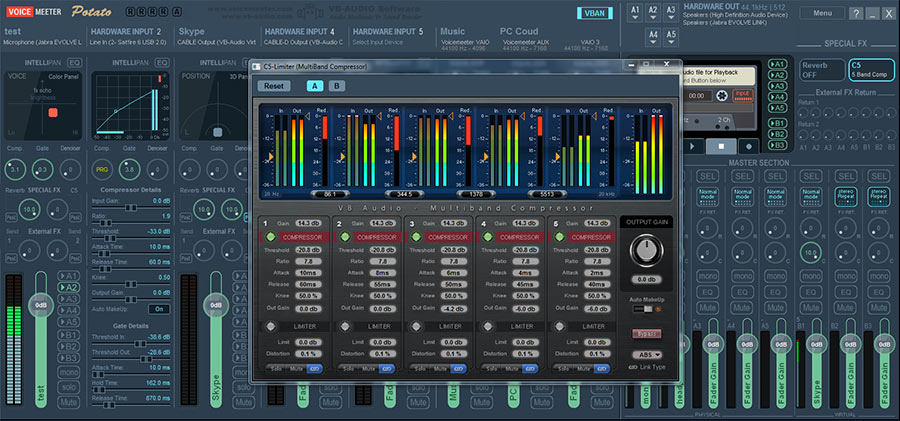Toggle the band 2 compressor green LED
Image resolution: width=900 pixels, height=421 pixels.
345,237
